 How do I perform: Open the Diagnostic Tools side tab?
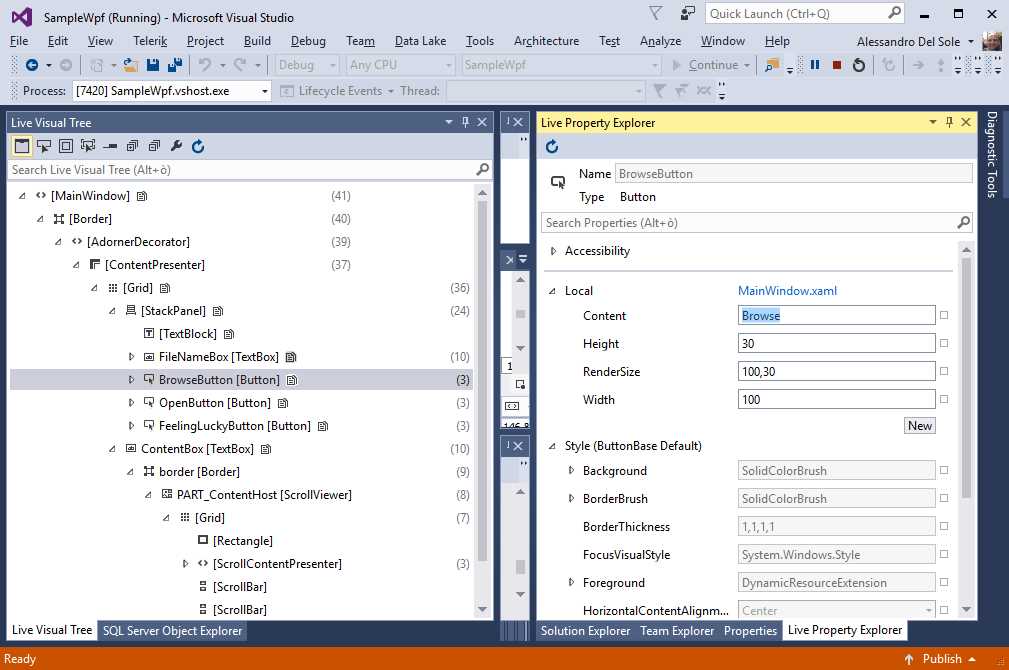992,154
